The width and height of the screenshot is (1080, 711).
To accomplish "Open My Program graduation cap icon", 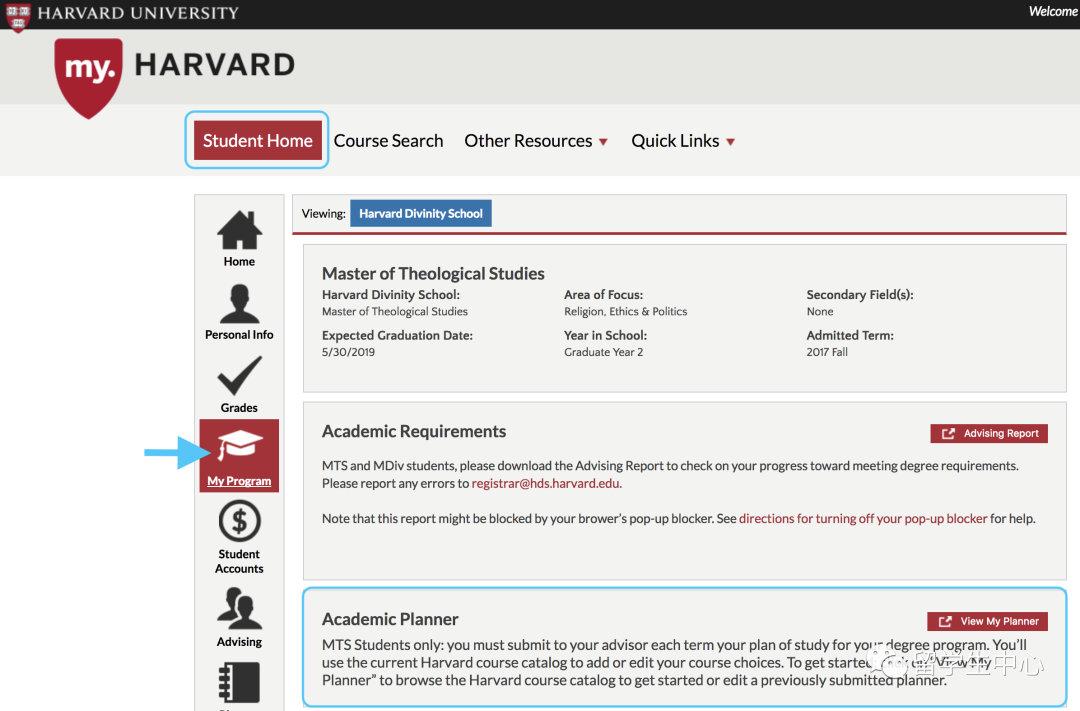I will [239, 448].
